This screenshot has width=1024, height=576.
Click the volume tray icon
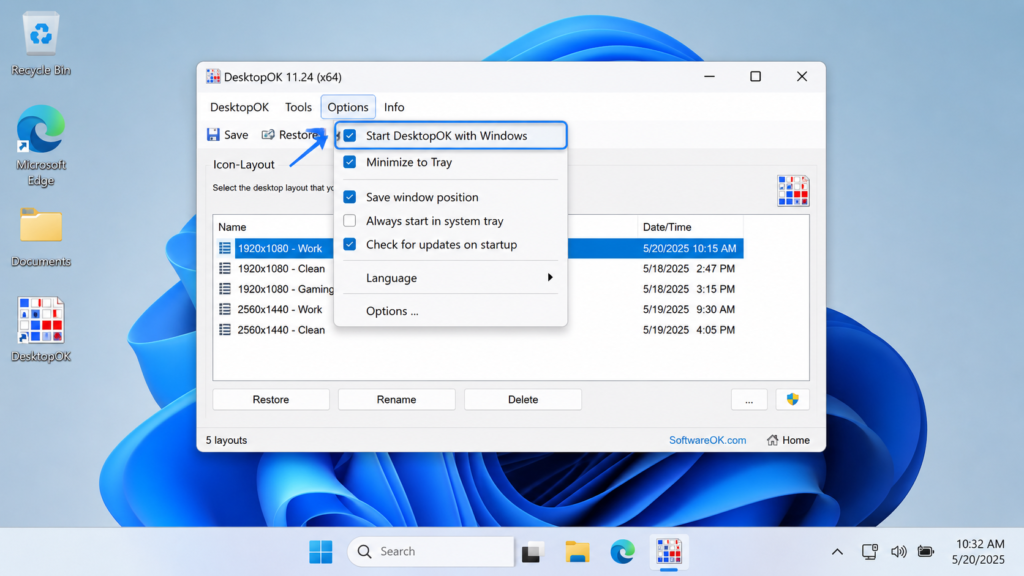point(898,552)
